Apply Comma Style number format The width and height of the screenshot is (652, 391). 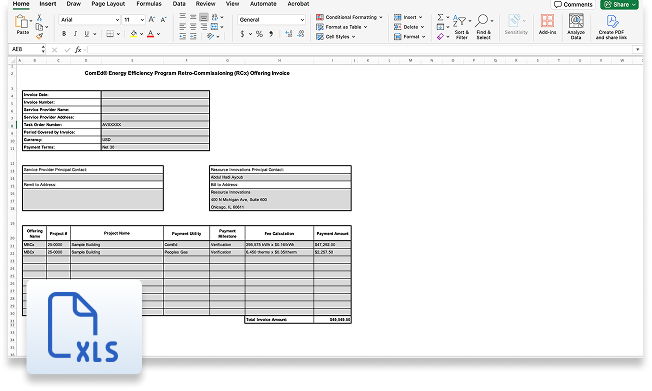(x=271, y=34)
